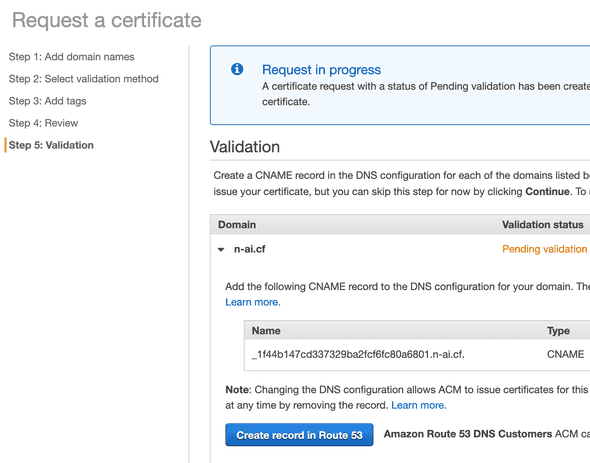The image size is (590, 463).
Task: Click Create record in Route 53 button
Action: 299,435
